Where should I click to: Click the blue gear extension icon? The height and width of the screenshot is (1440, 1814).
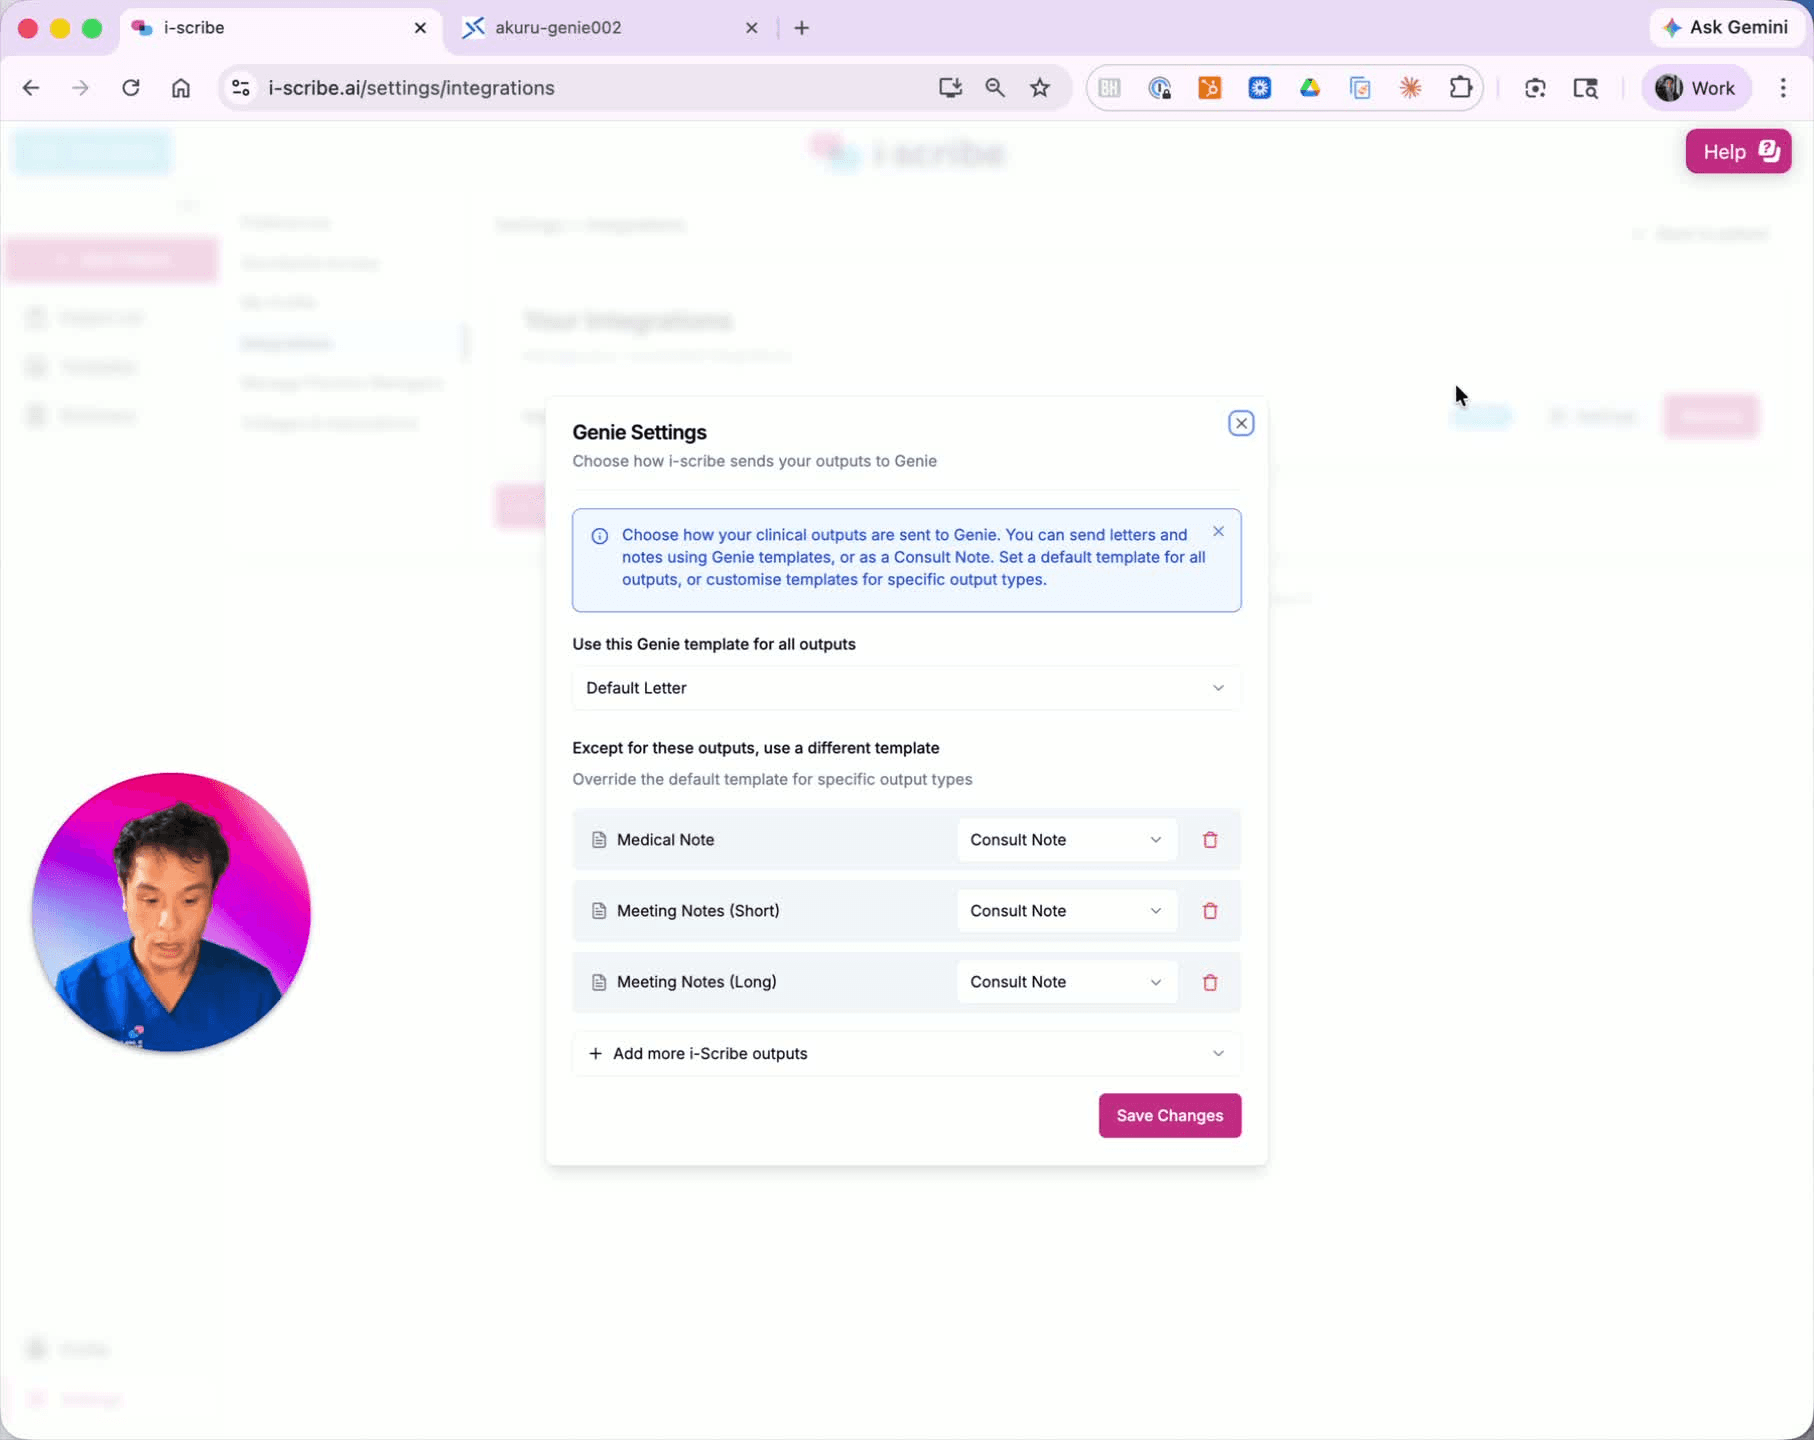pos(1260,88)
